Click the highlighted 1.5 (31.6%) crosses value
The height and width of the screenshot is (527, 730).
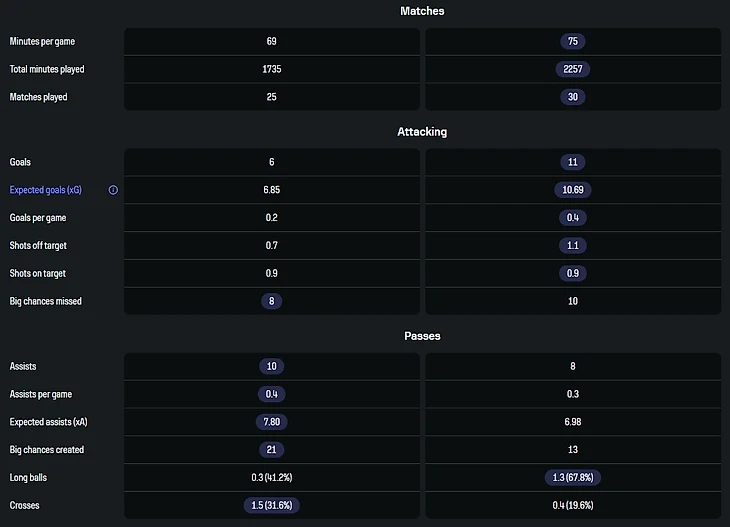pos(272,506)
